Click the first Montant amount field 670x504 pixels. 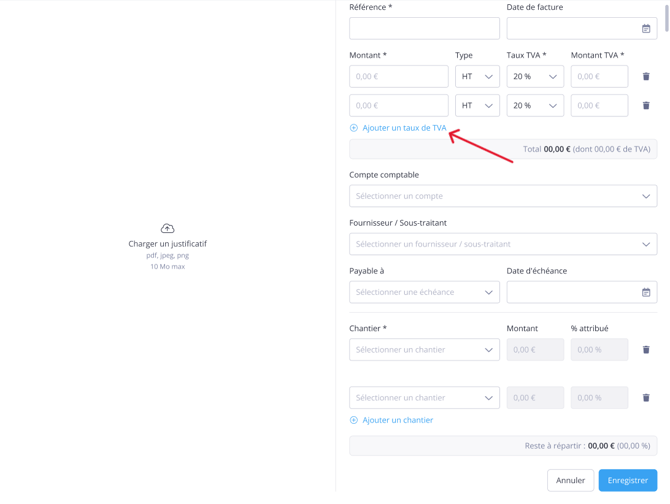point(398,77)
